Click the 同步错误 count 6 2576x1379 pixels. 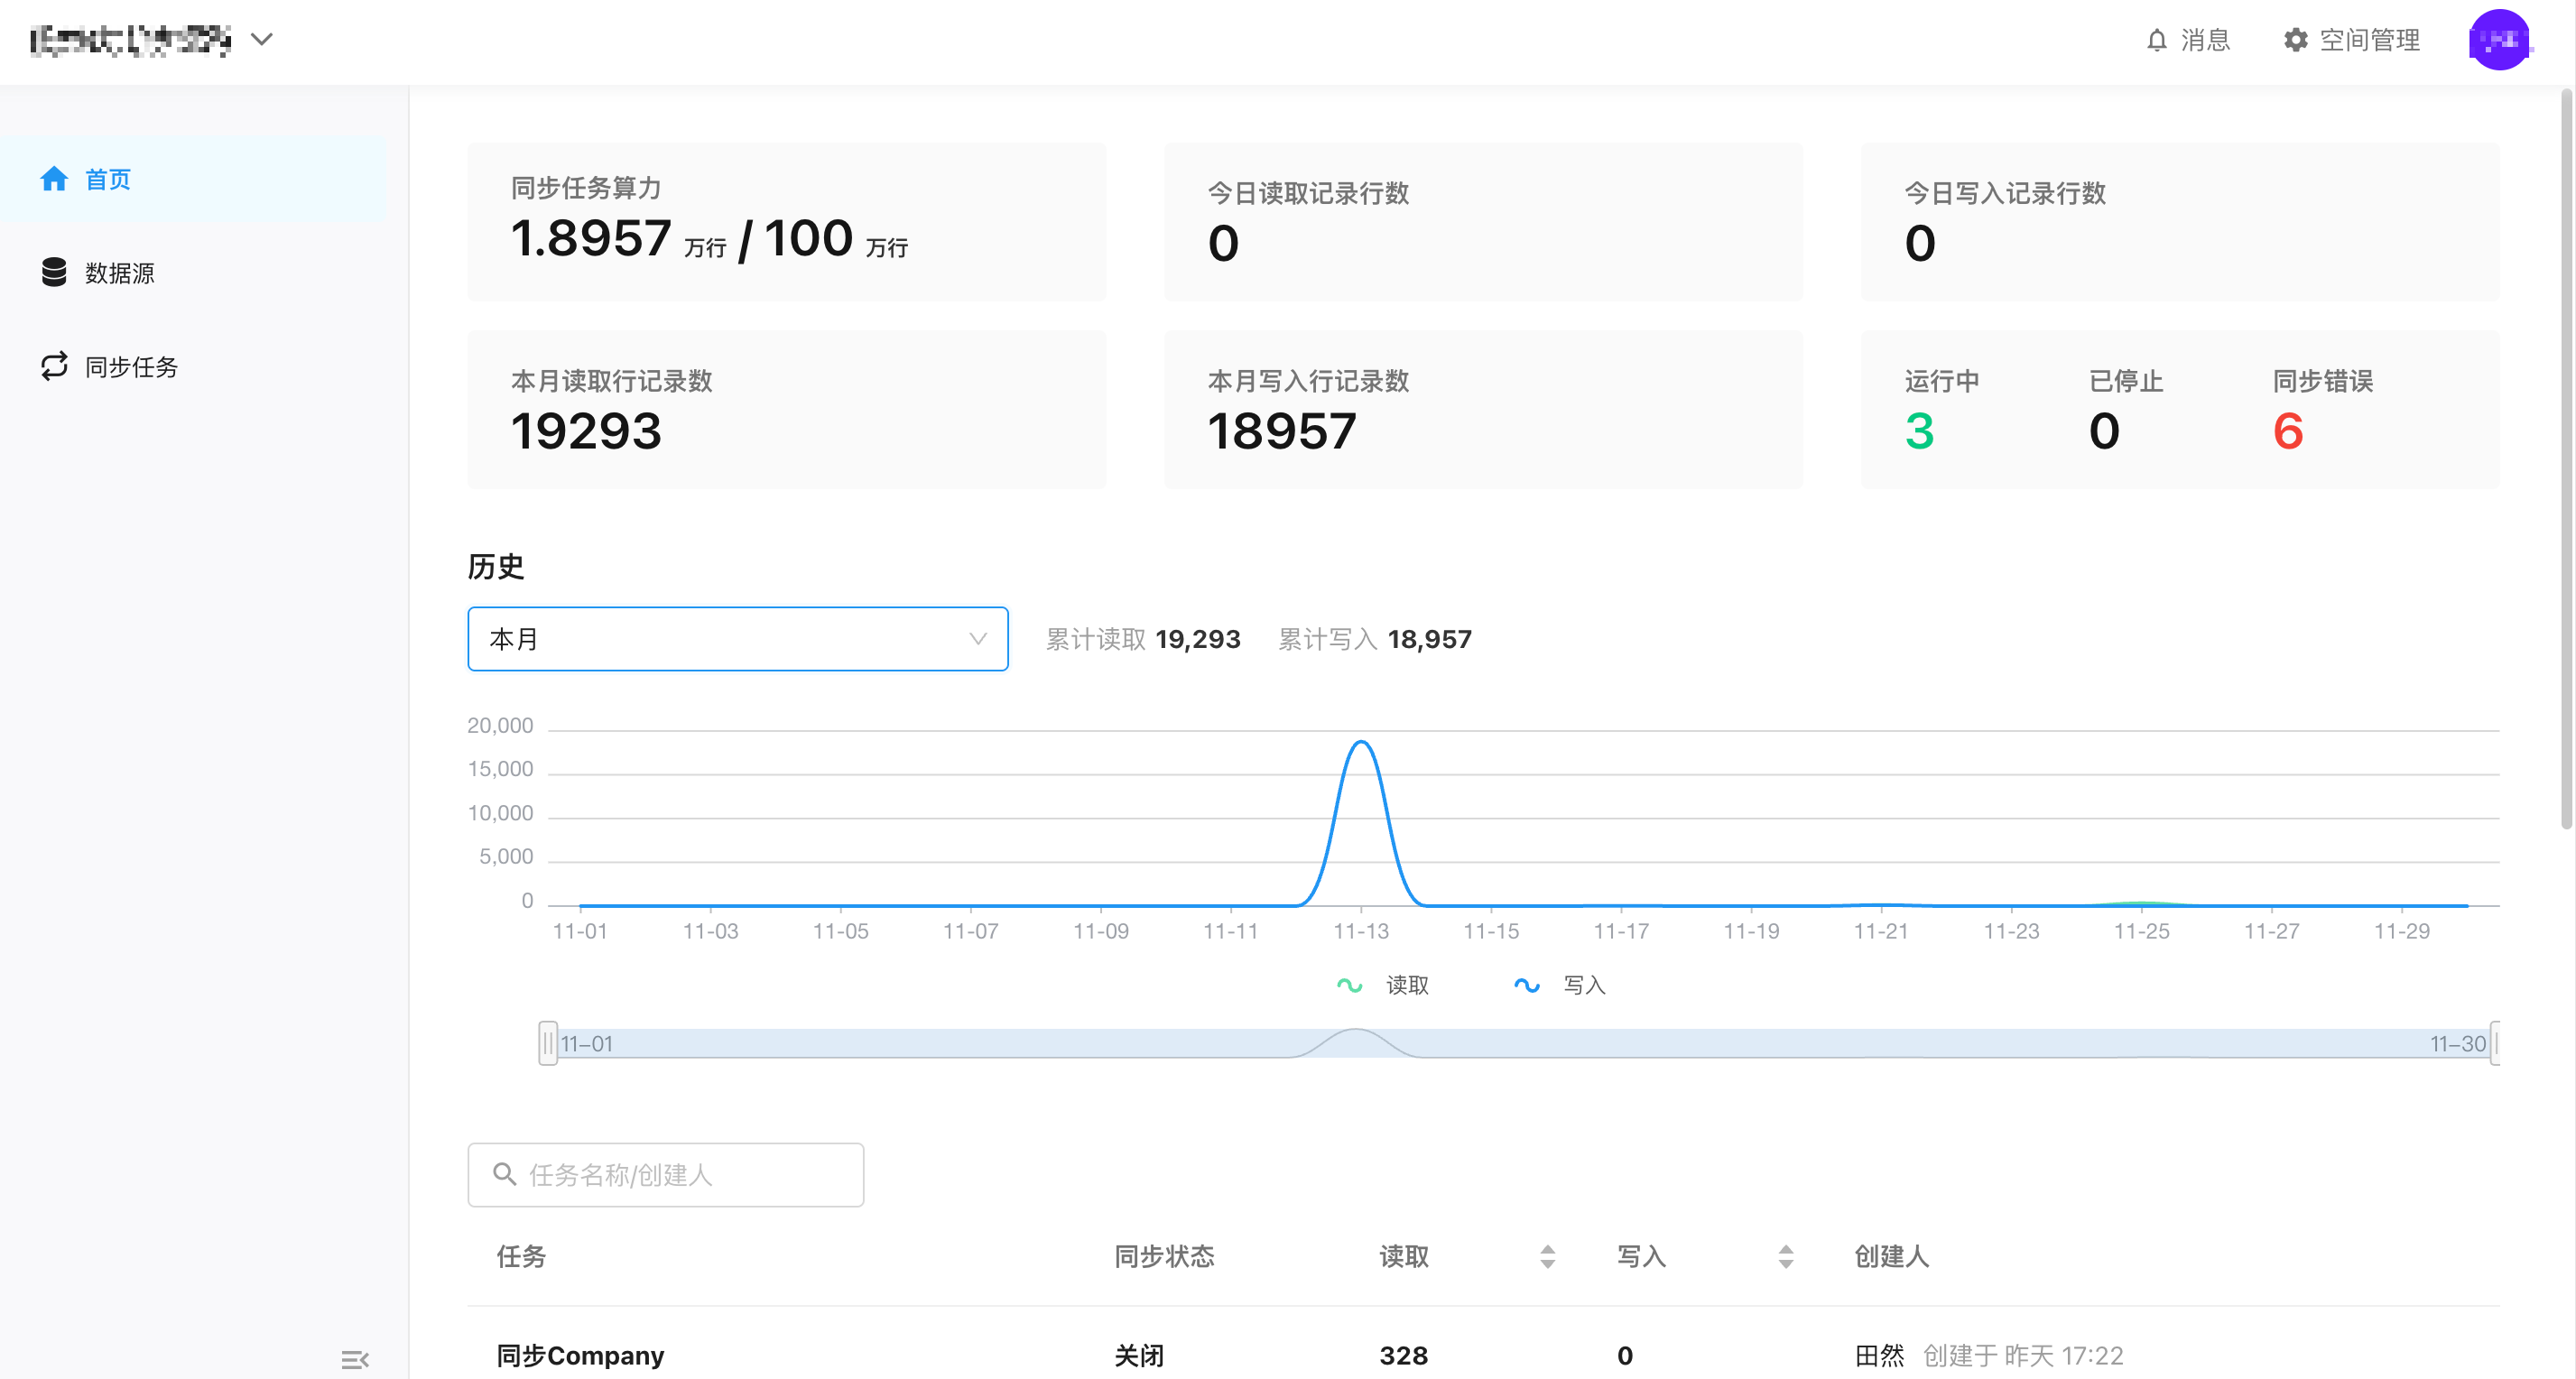coord(2287,431)
